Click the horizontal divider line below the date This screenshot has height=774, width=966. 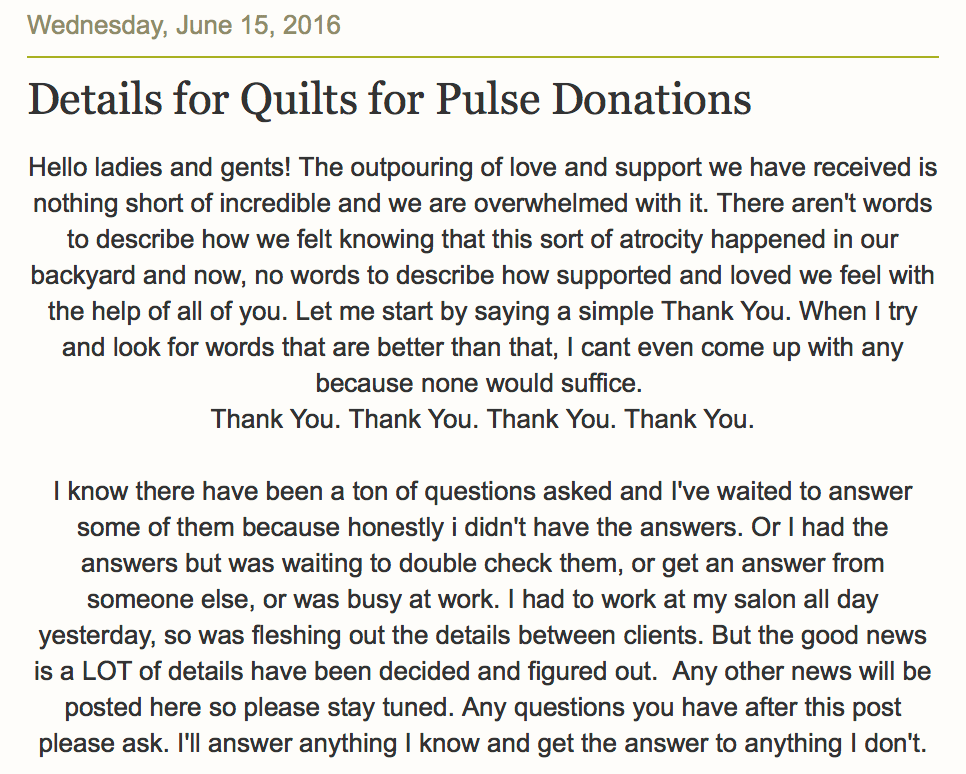(482, 57)
